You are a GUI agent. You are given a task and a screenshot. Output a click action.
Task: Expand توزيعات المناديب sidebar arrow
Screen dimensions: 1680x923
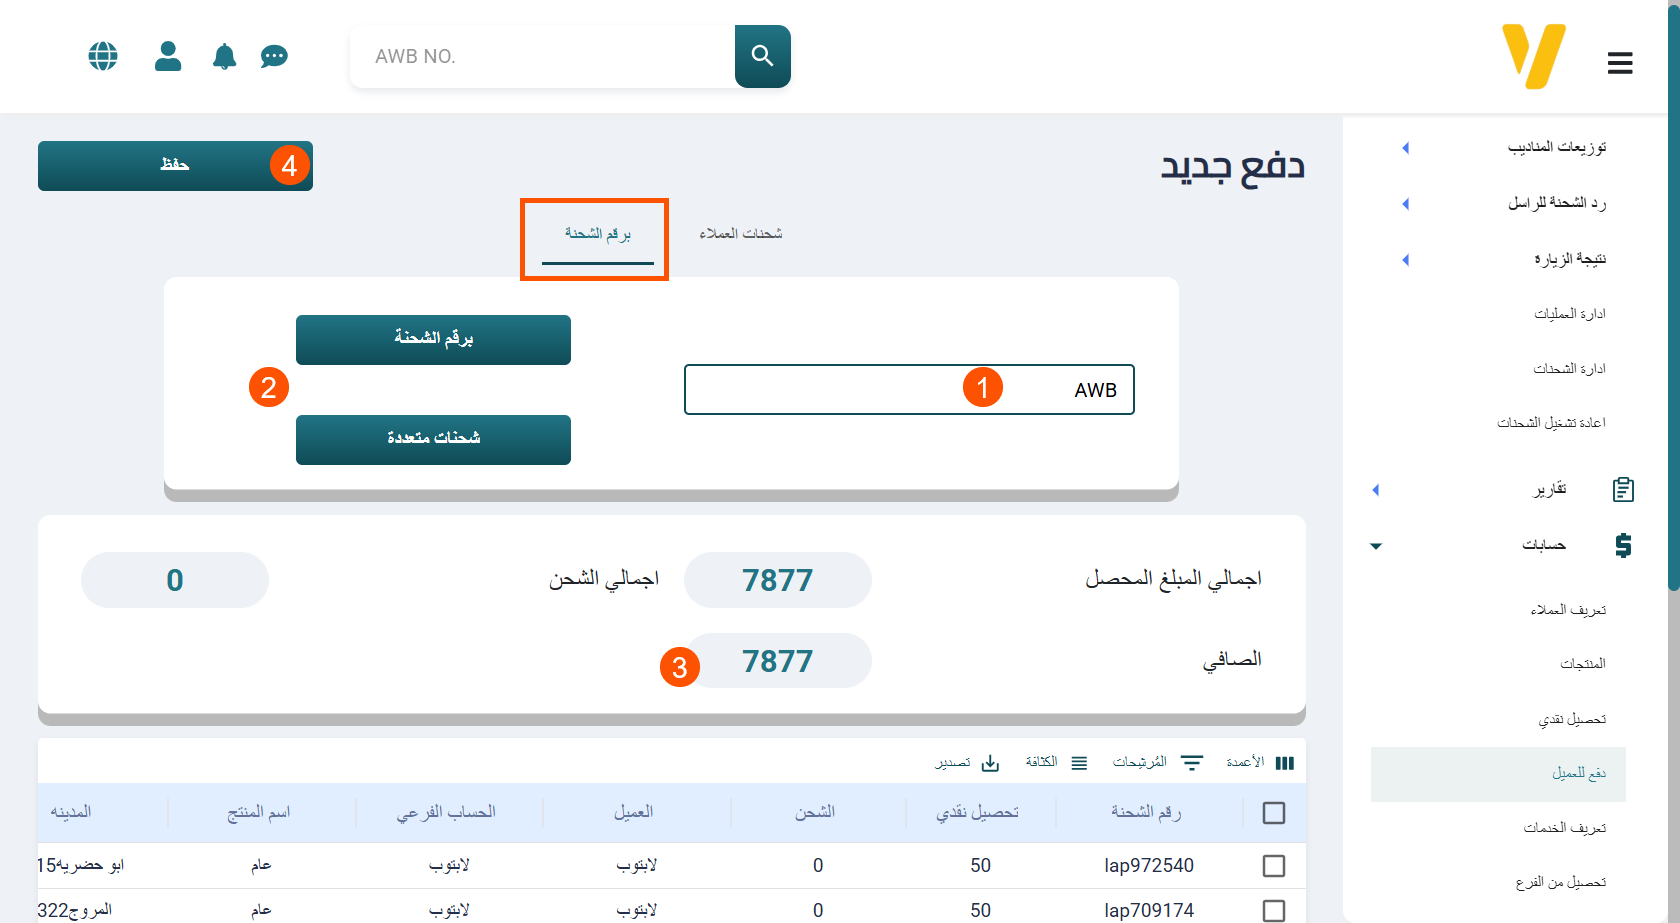tap(1405, 148)
